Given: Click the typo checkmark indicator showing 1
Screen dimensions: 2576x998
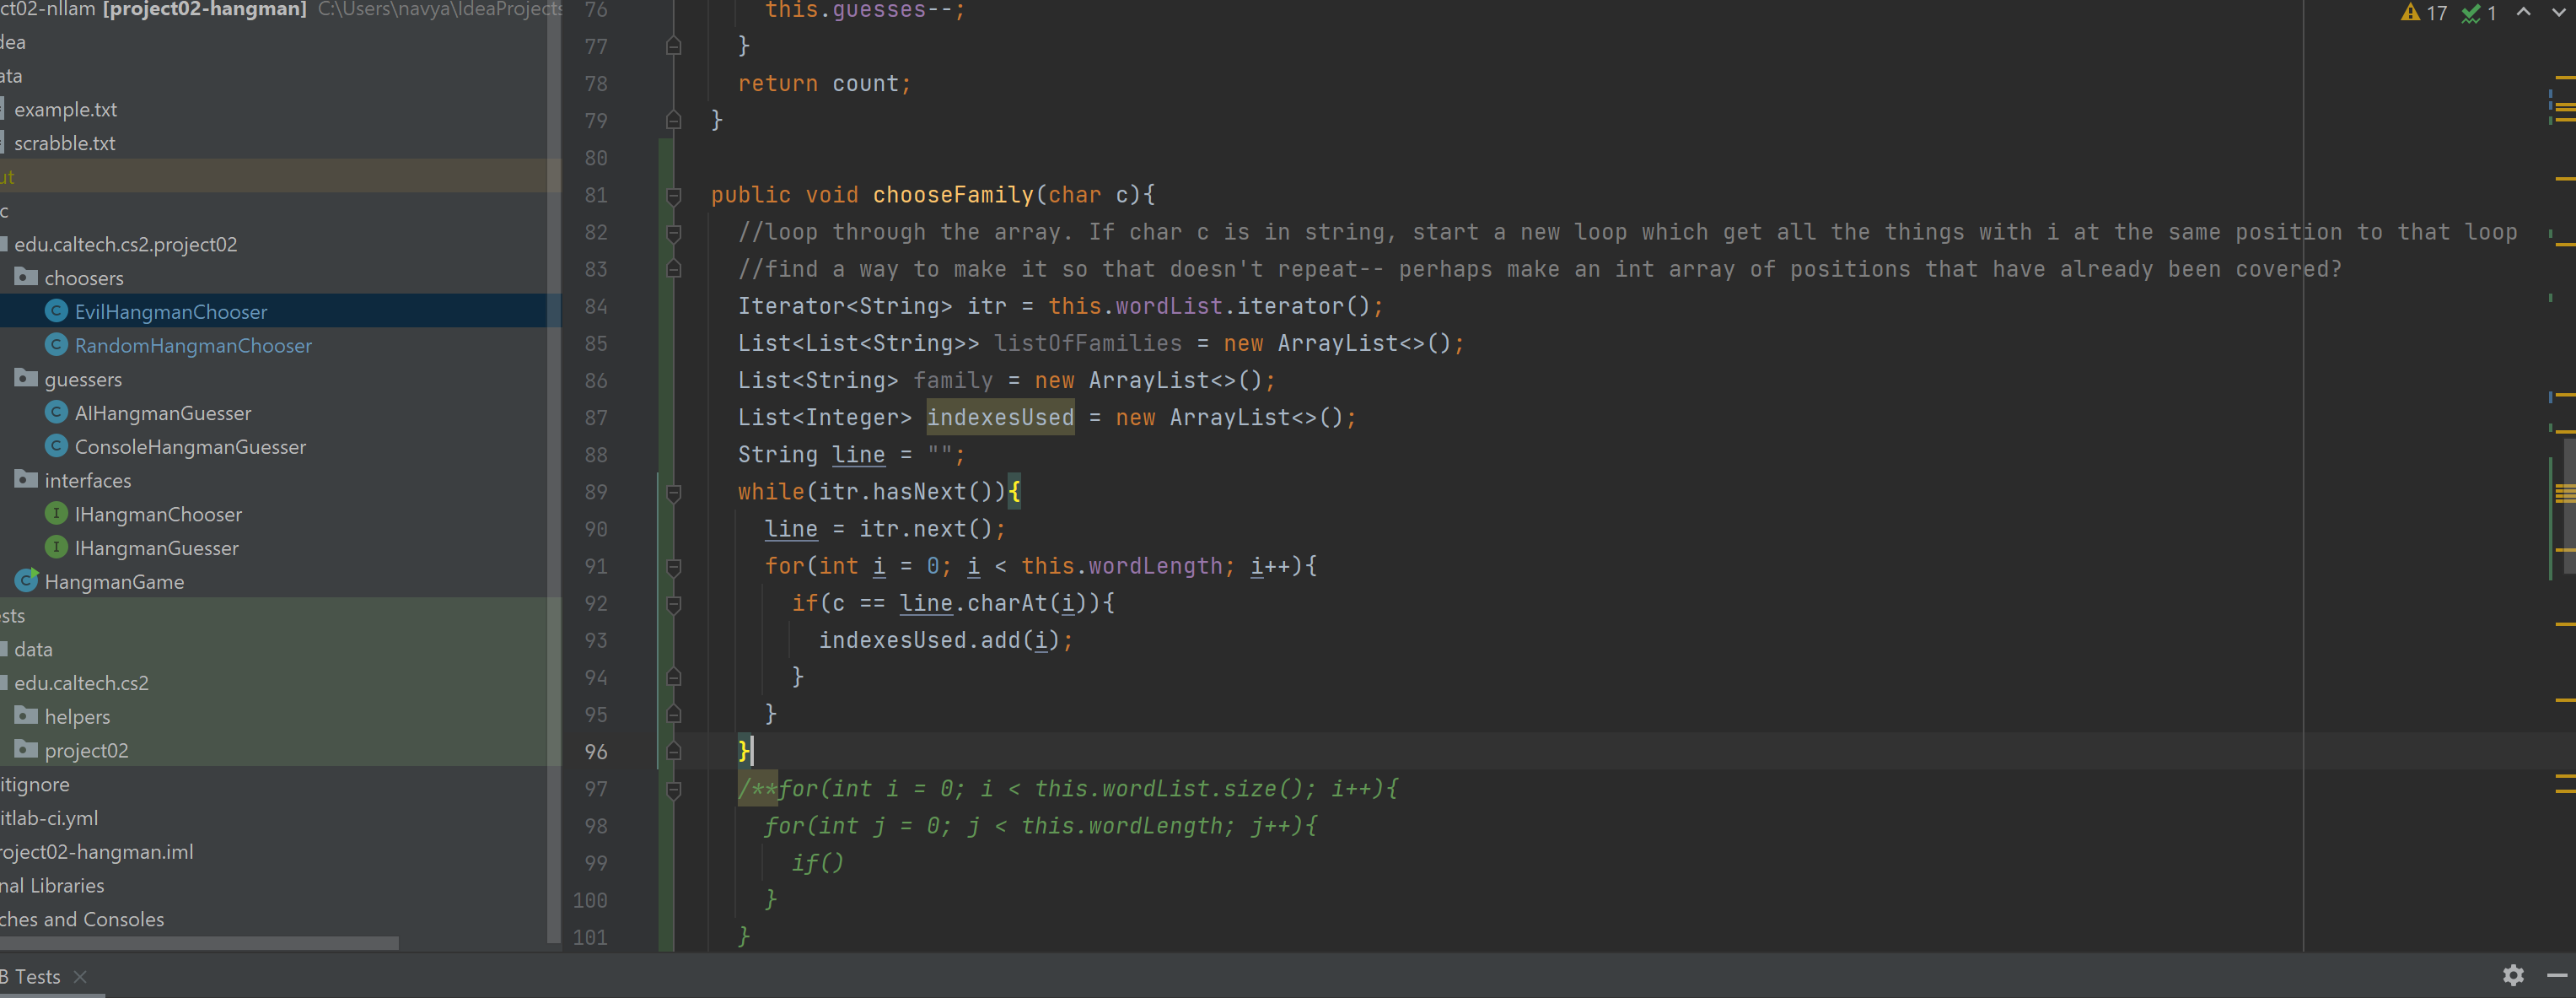Looking at the screenshot, I should [x=2480, y=13].
